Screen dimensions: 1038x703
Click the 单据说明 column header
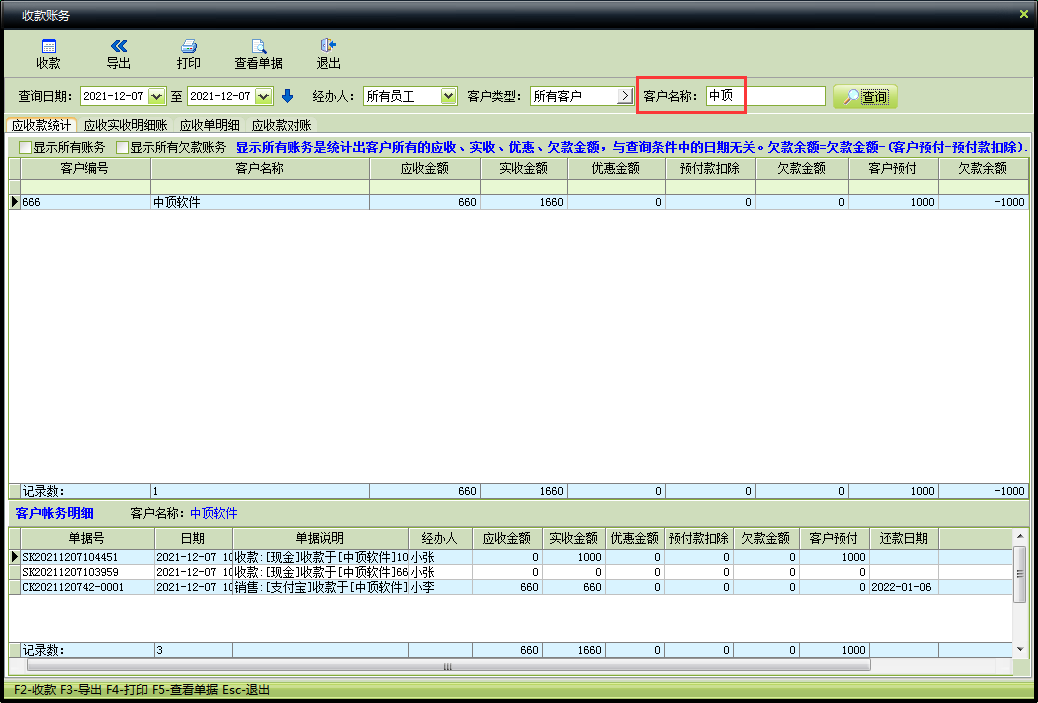(x=320, y=539)
